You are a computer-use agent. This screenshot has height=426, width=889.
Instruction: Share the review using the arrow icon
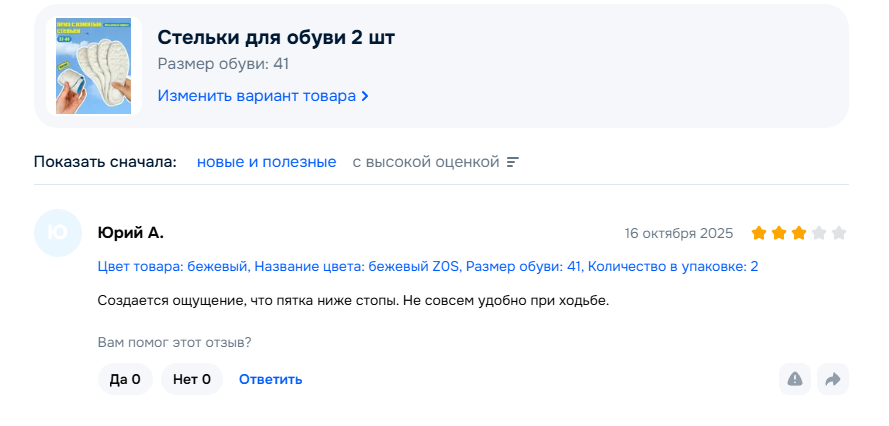833,379
